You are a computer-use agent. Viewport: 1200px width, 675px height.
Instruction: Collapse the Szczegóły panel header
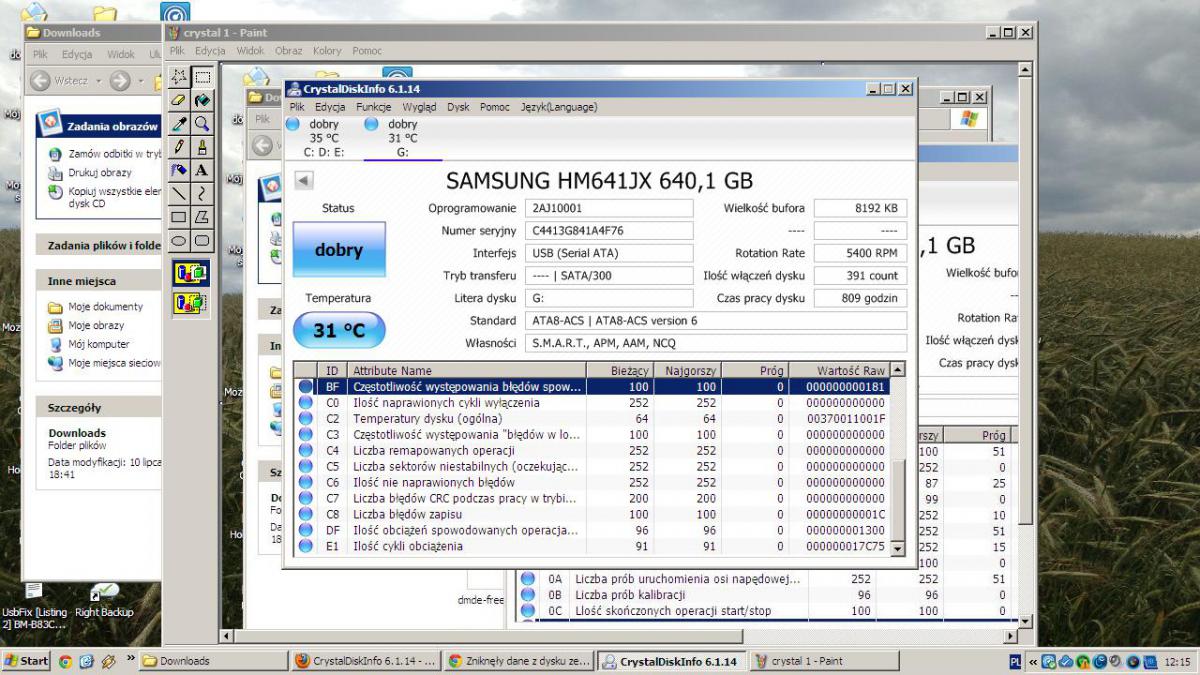(98, 408)
